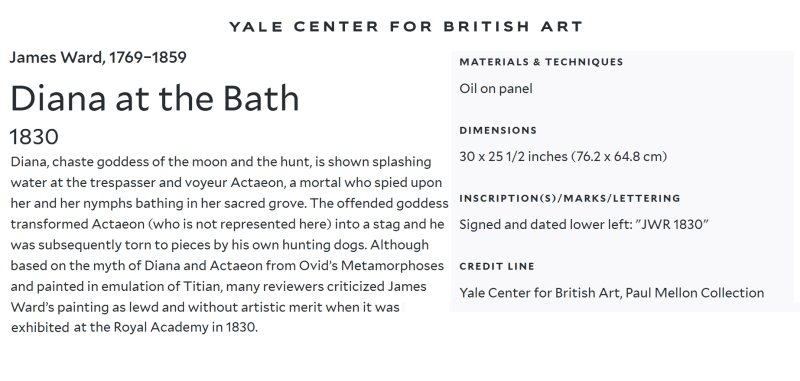Open the Paul Mellon Collection credit text
Screen dimensions: 800x381
click(612, 293)
